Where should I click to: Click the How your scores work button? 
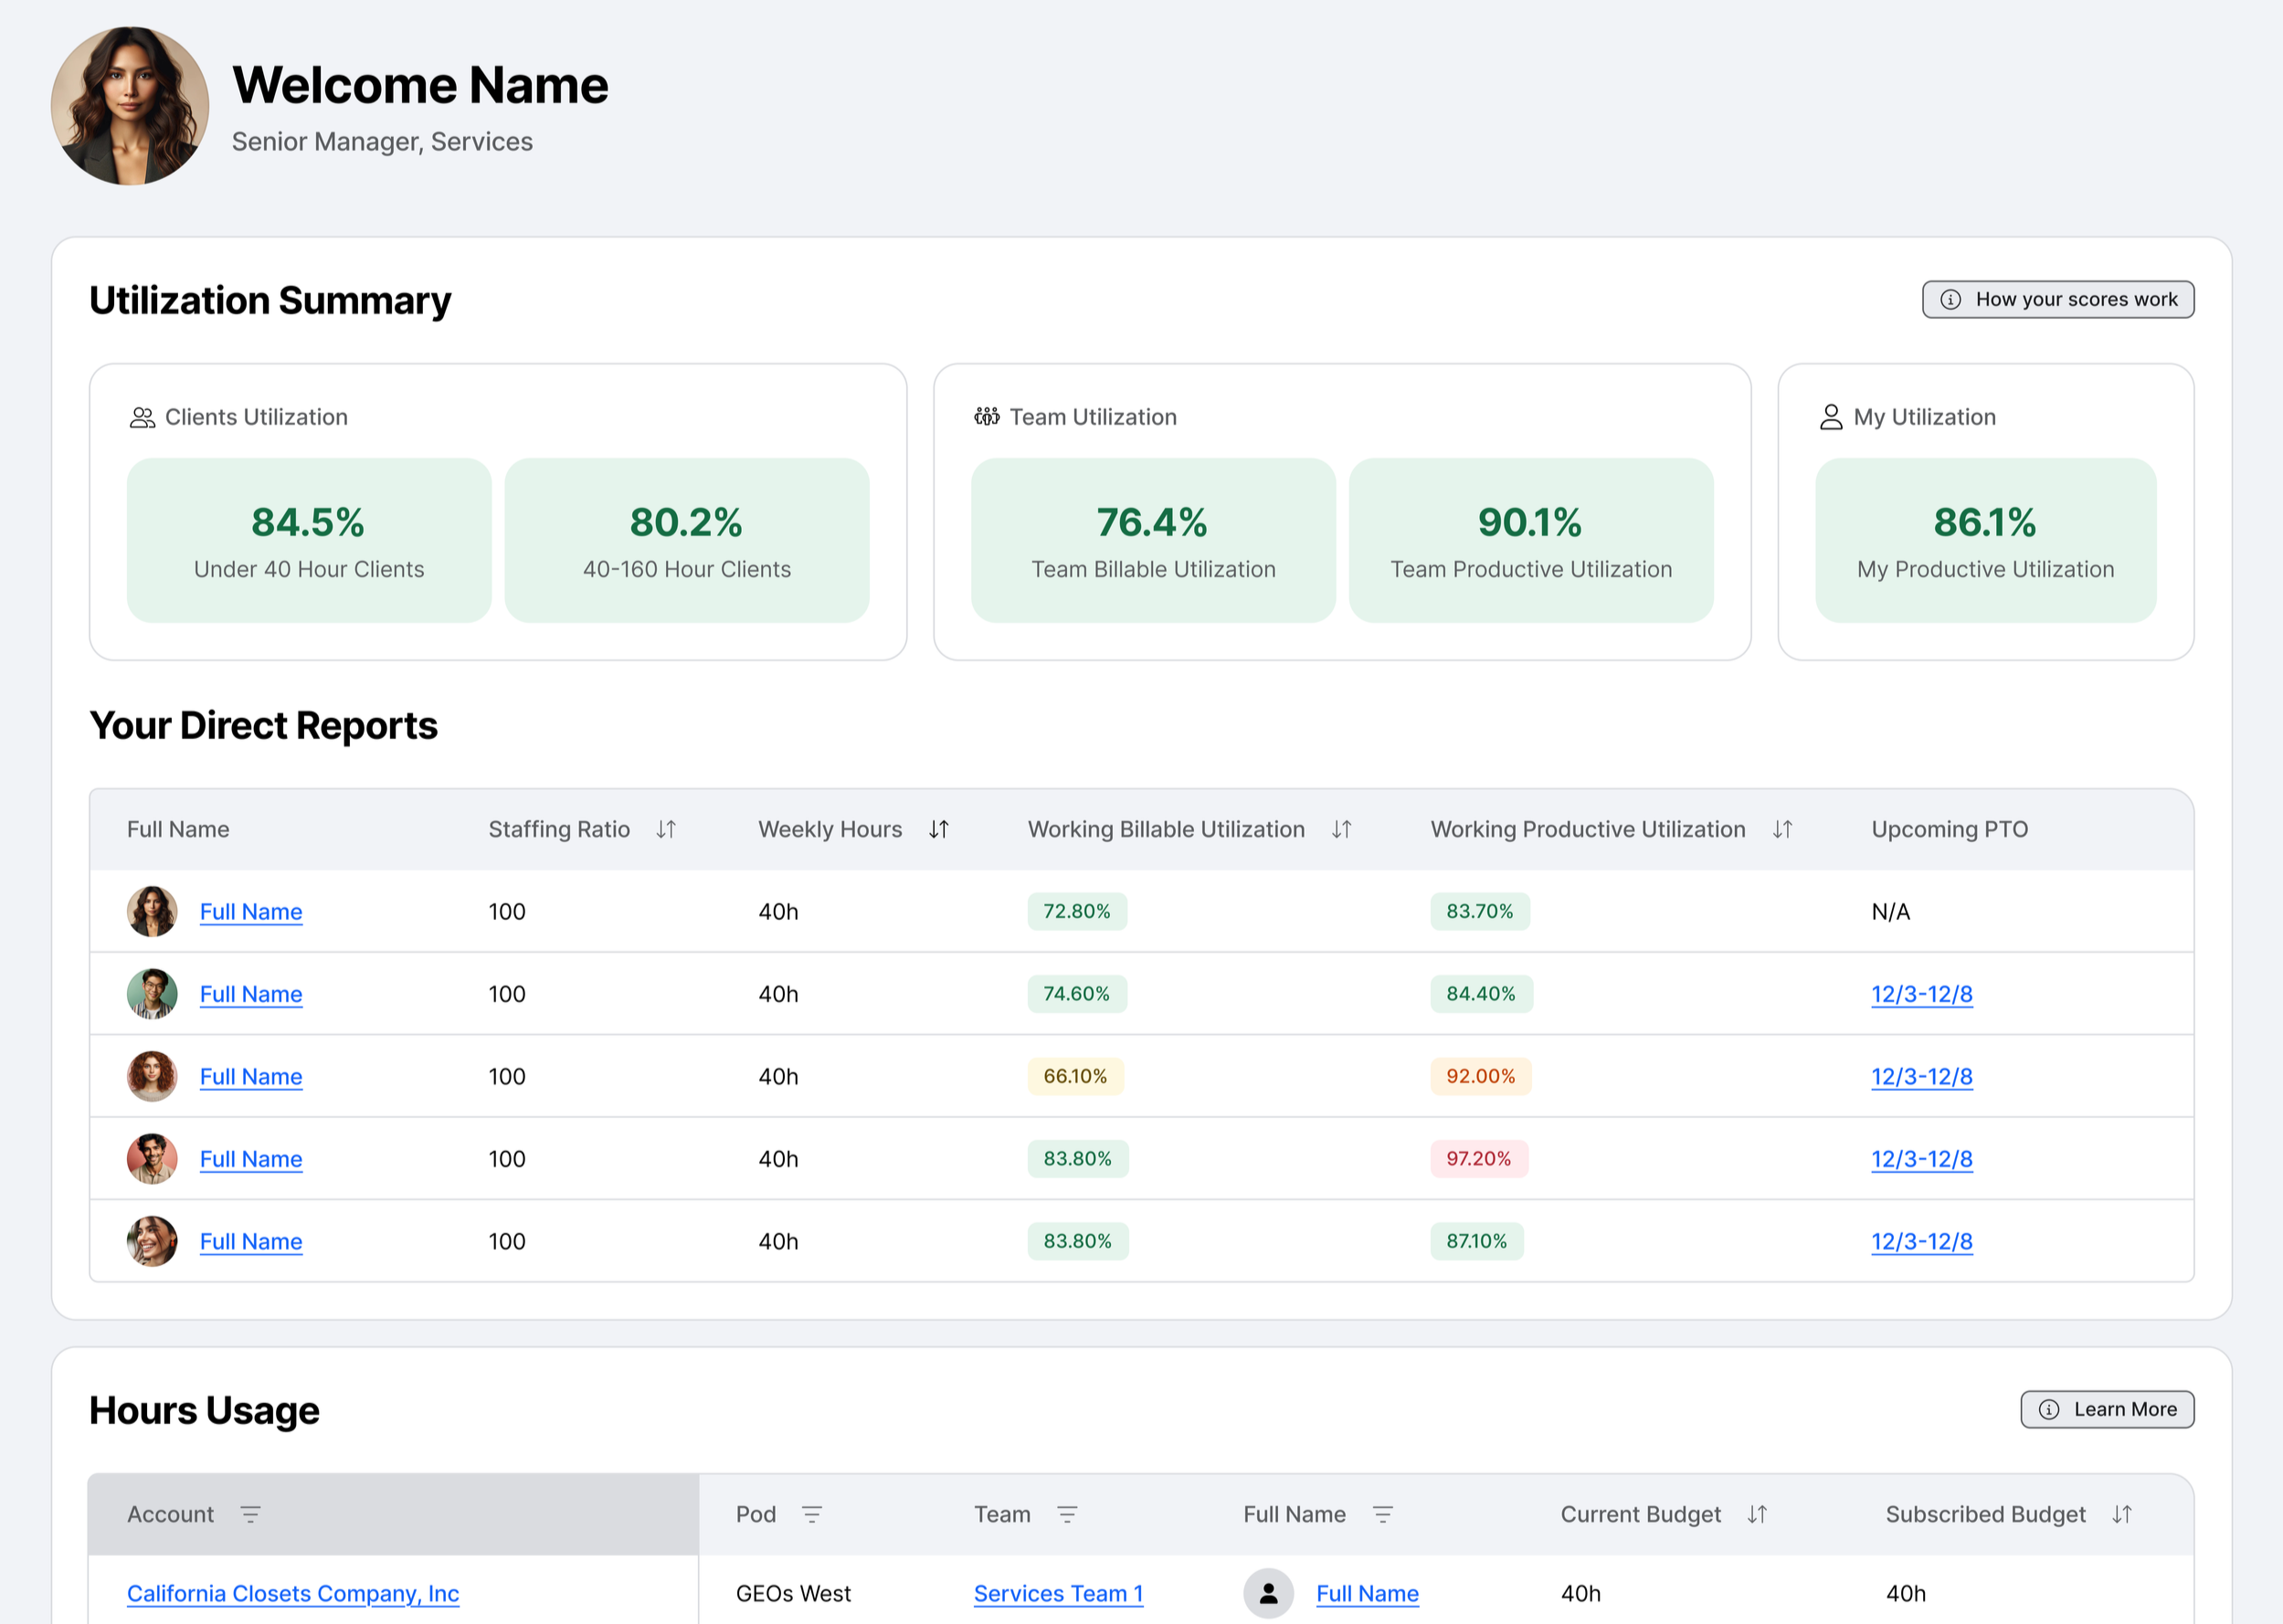(x=2058, y=299)
